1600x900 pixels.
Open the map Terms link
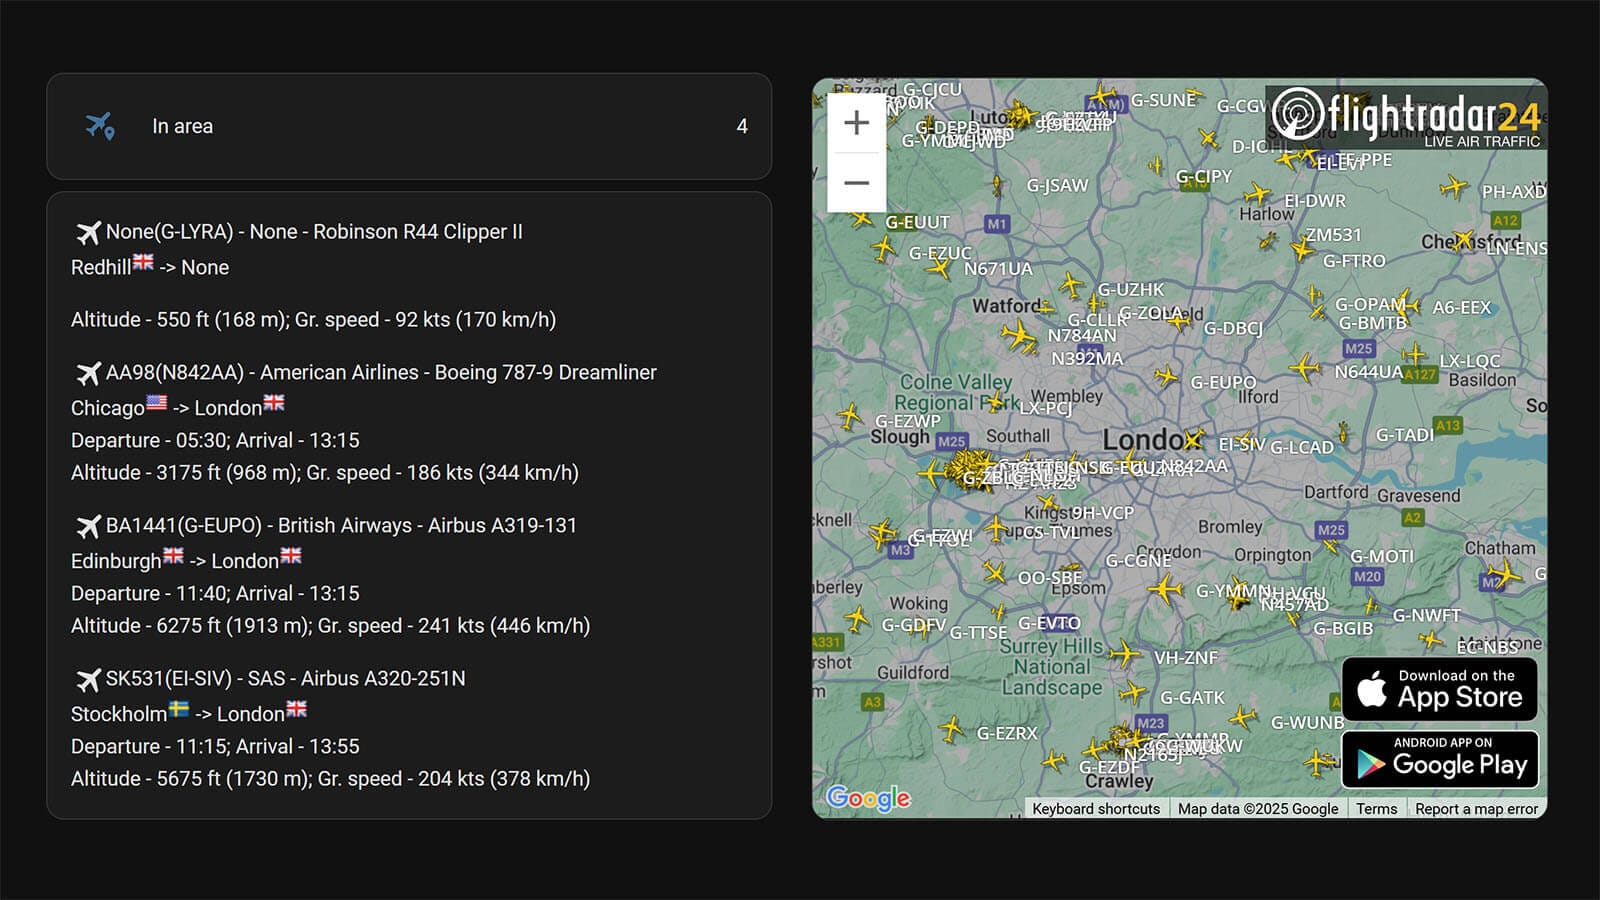[1376, 809]
